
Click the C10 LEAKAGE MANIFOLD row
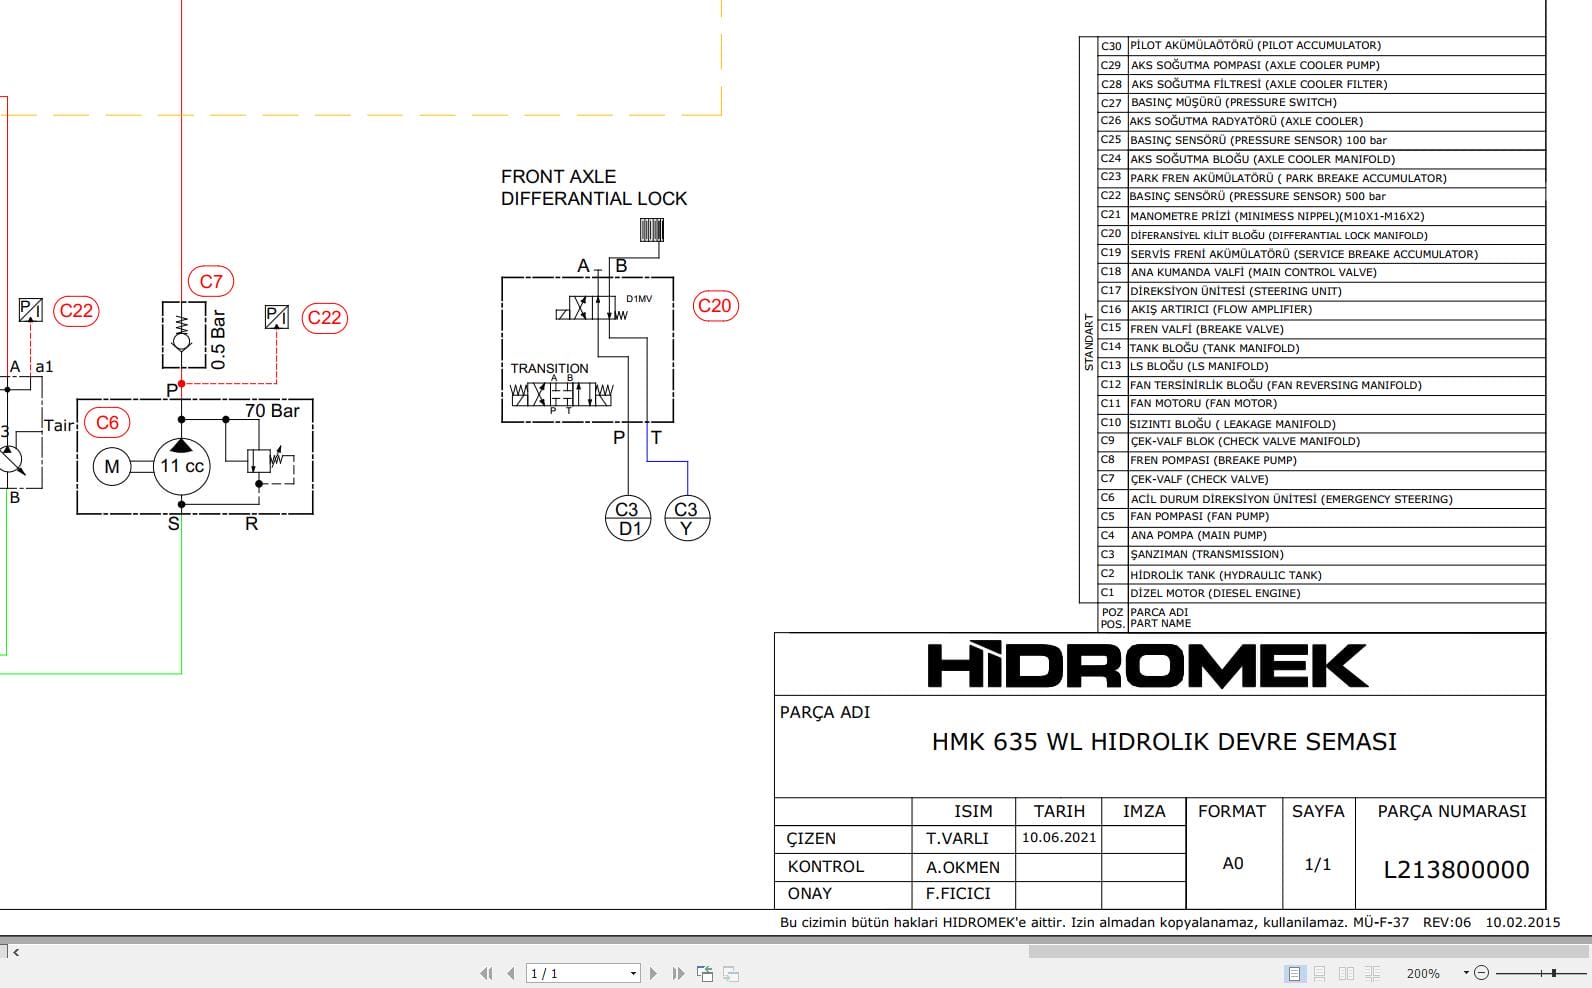point(1322,423)
